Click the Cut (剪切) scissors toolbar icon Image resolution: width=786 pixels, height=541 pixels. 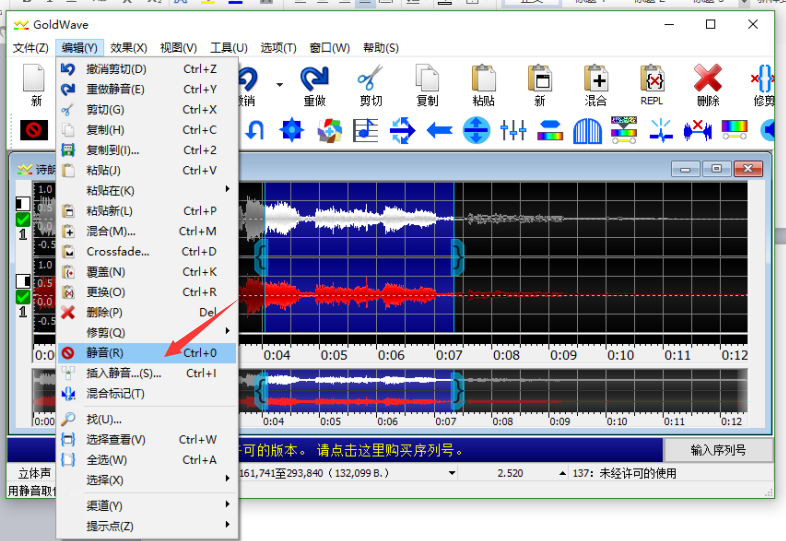pos(371,85)
